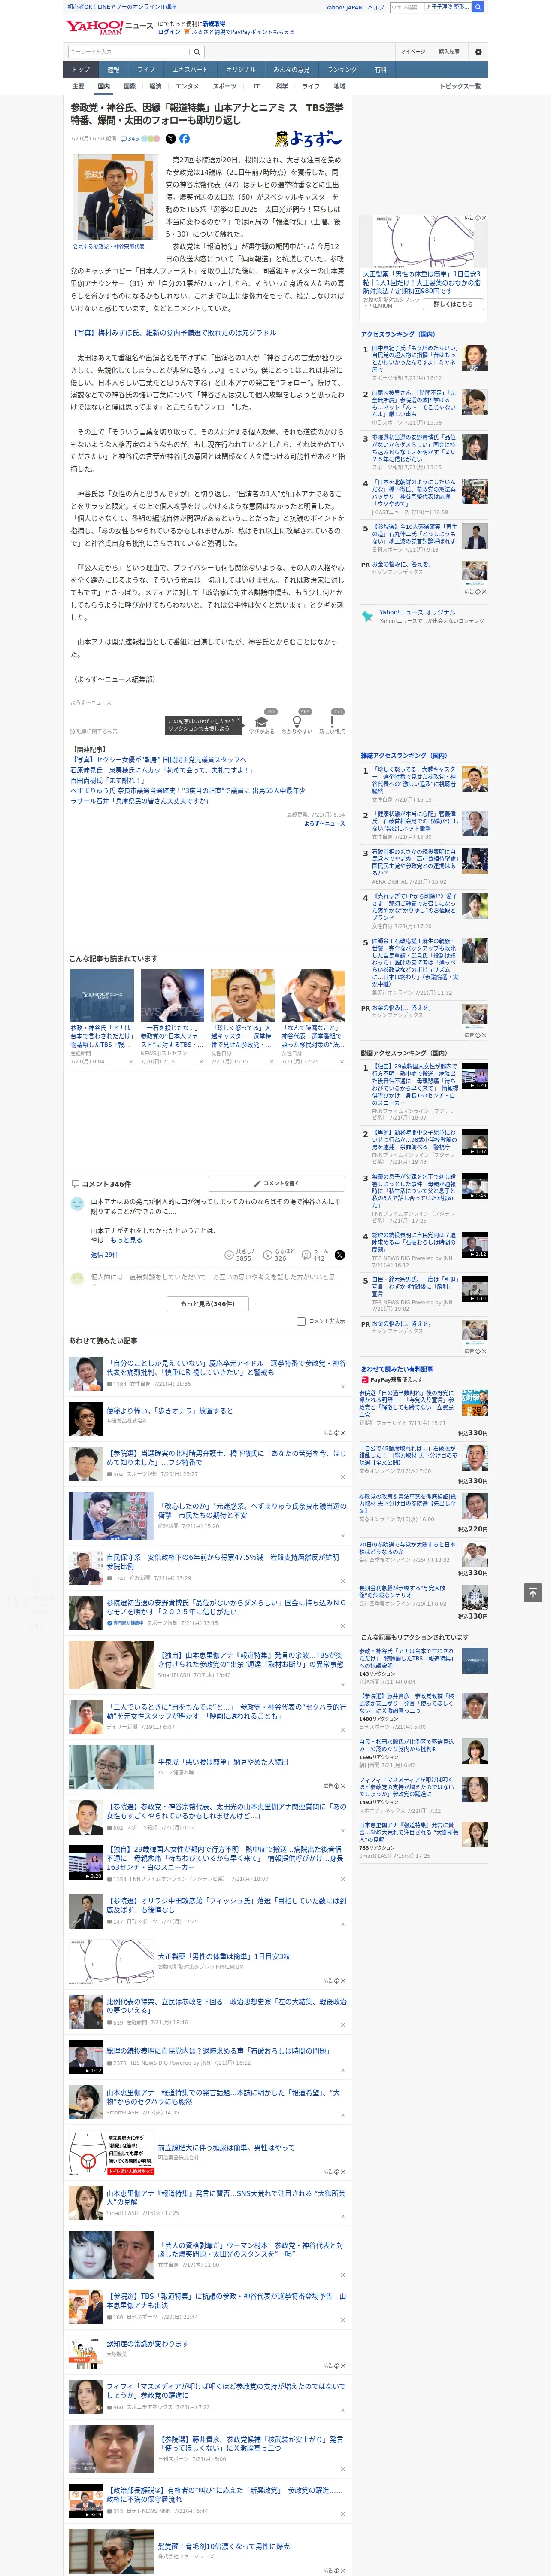
Task: Click 共感した reaction with 3855 count
Action: (x=242, y=1254)
